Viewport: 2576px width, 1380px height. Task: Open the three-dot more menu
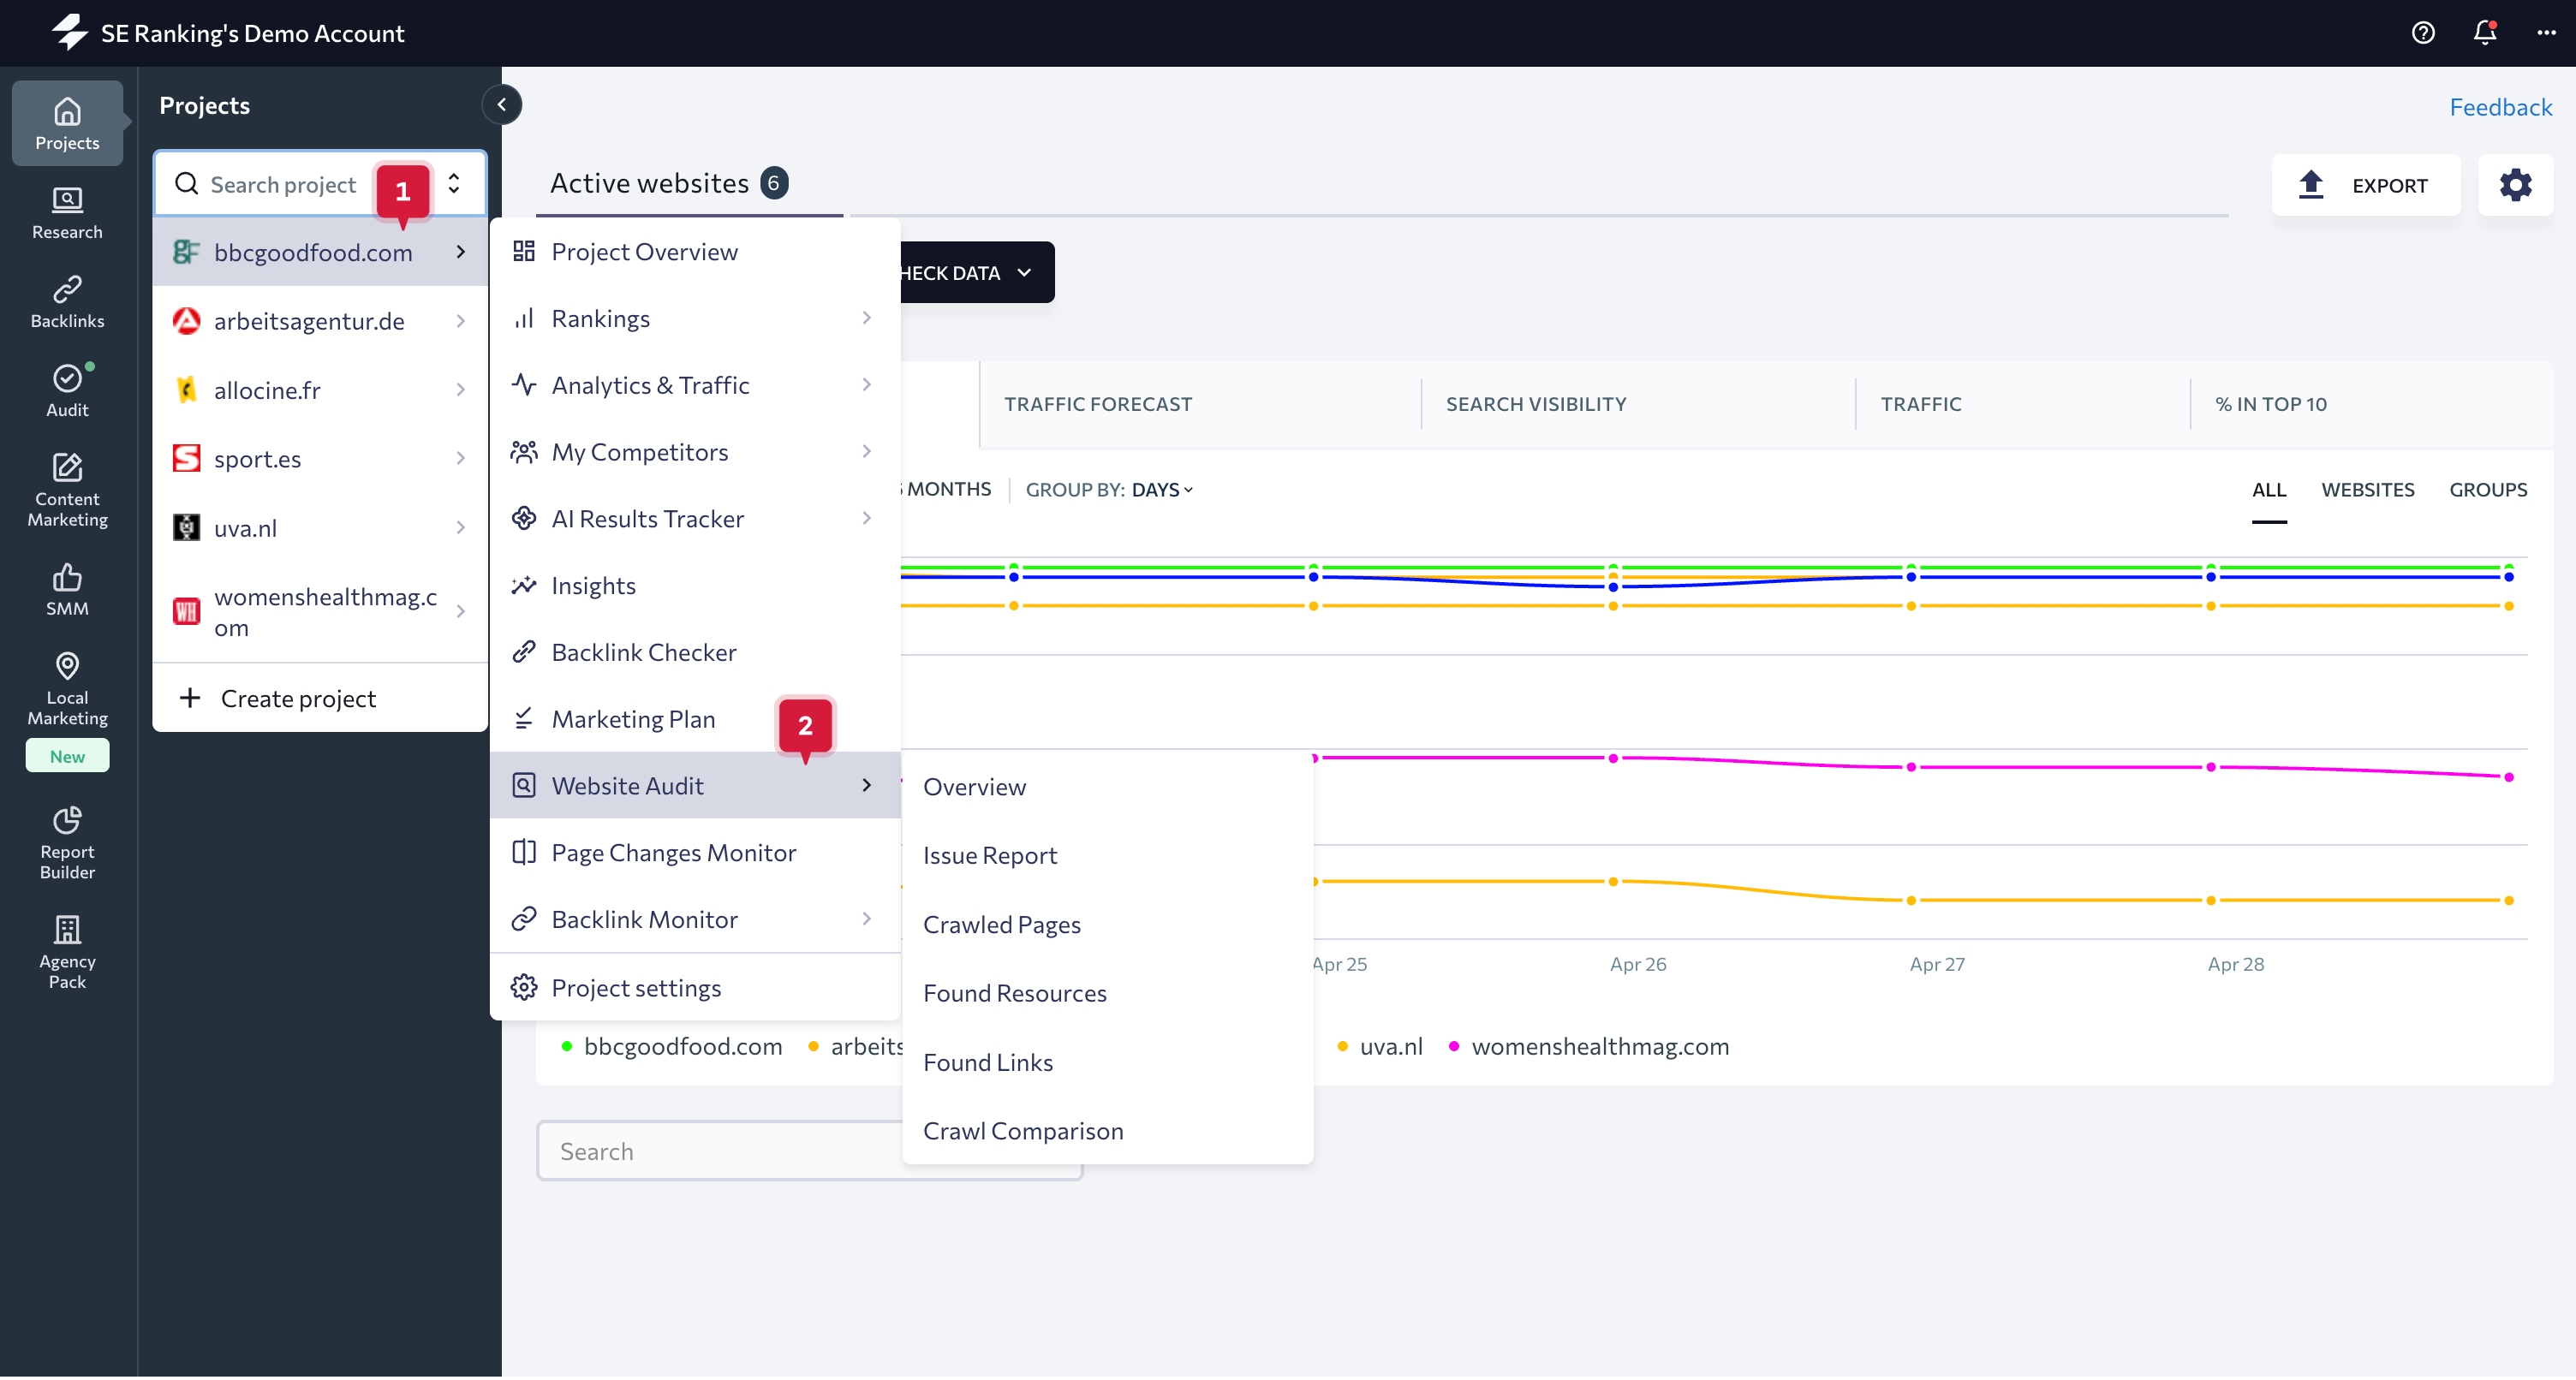point(2546,33)
